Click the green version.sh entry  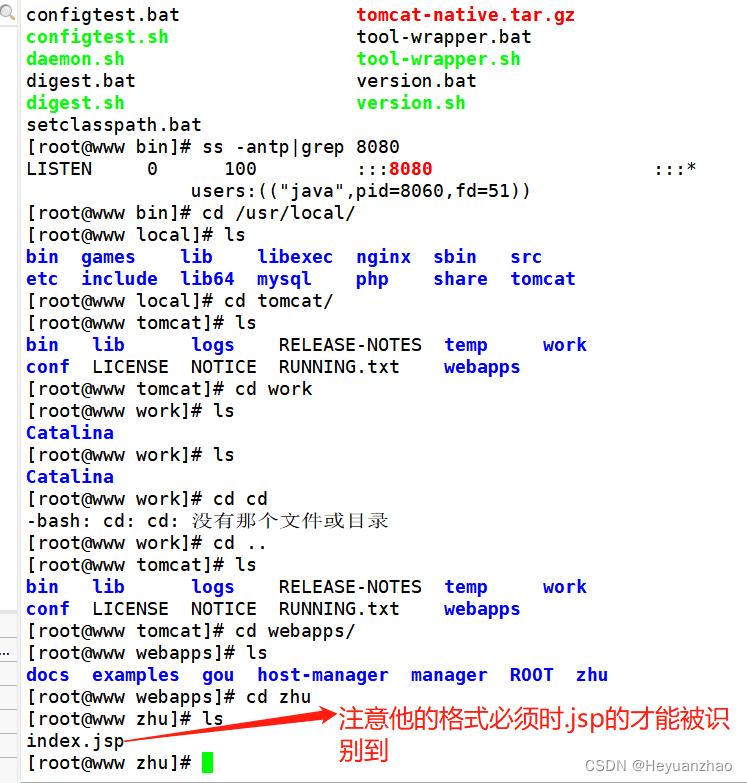[x=411, y=102]
